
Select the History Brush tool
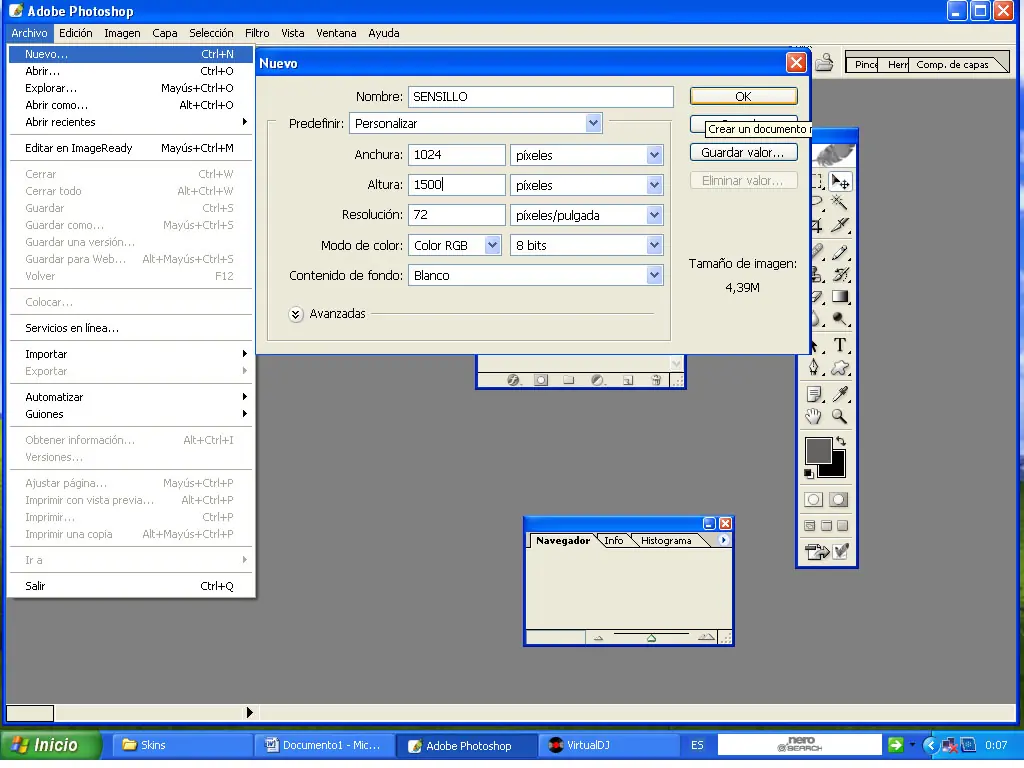point(840,275)
